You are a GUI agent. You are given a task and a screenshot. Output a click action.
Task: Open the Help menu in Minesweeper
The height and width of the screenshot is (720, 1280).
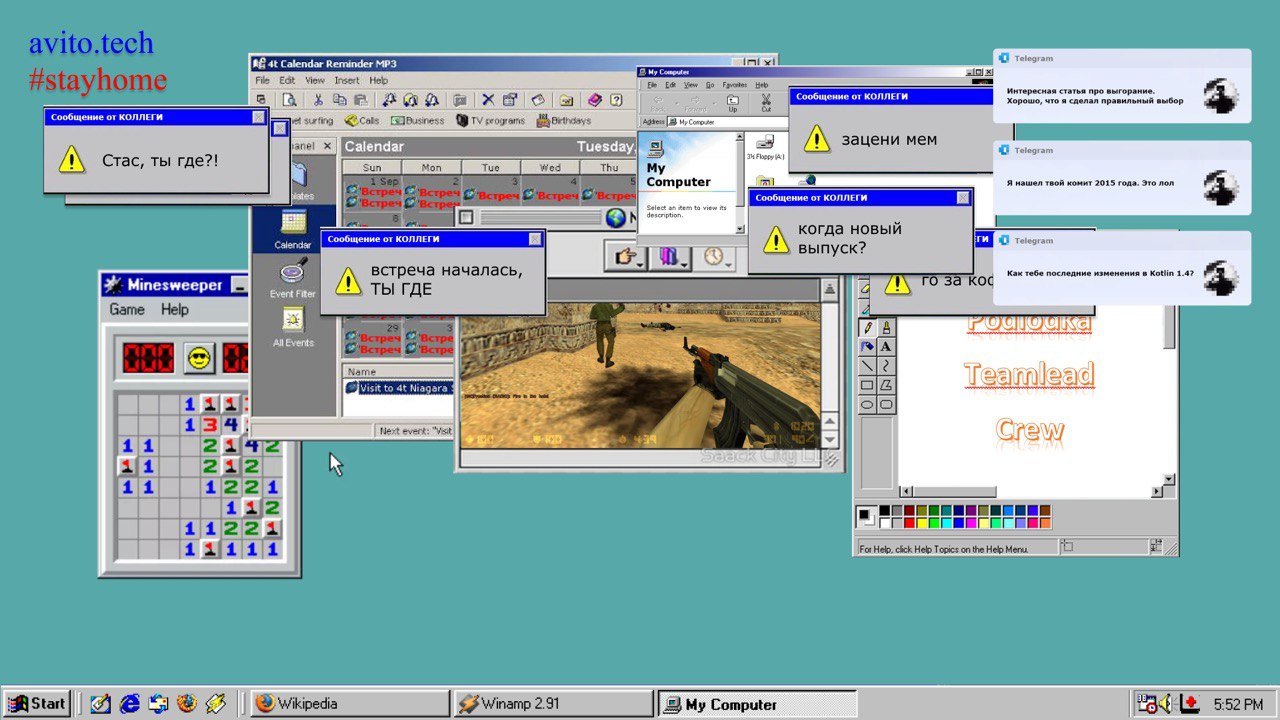[x=175, y=309]
